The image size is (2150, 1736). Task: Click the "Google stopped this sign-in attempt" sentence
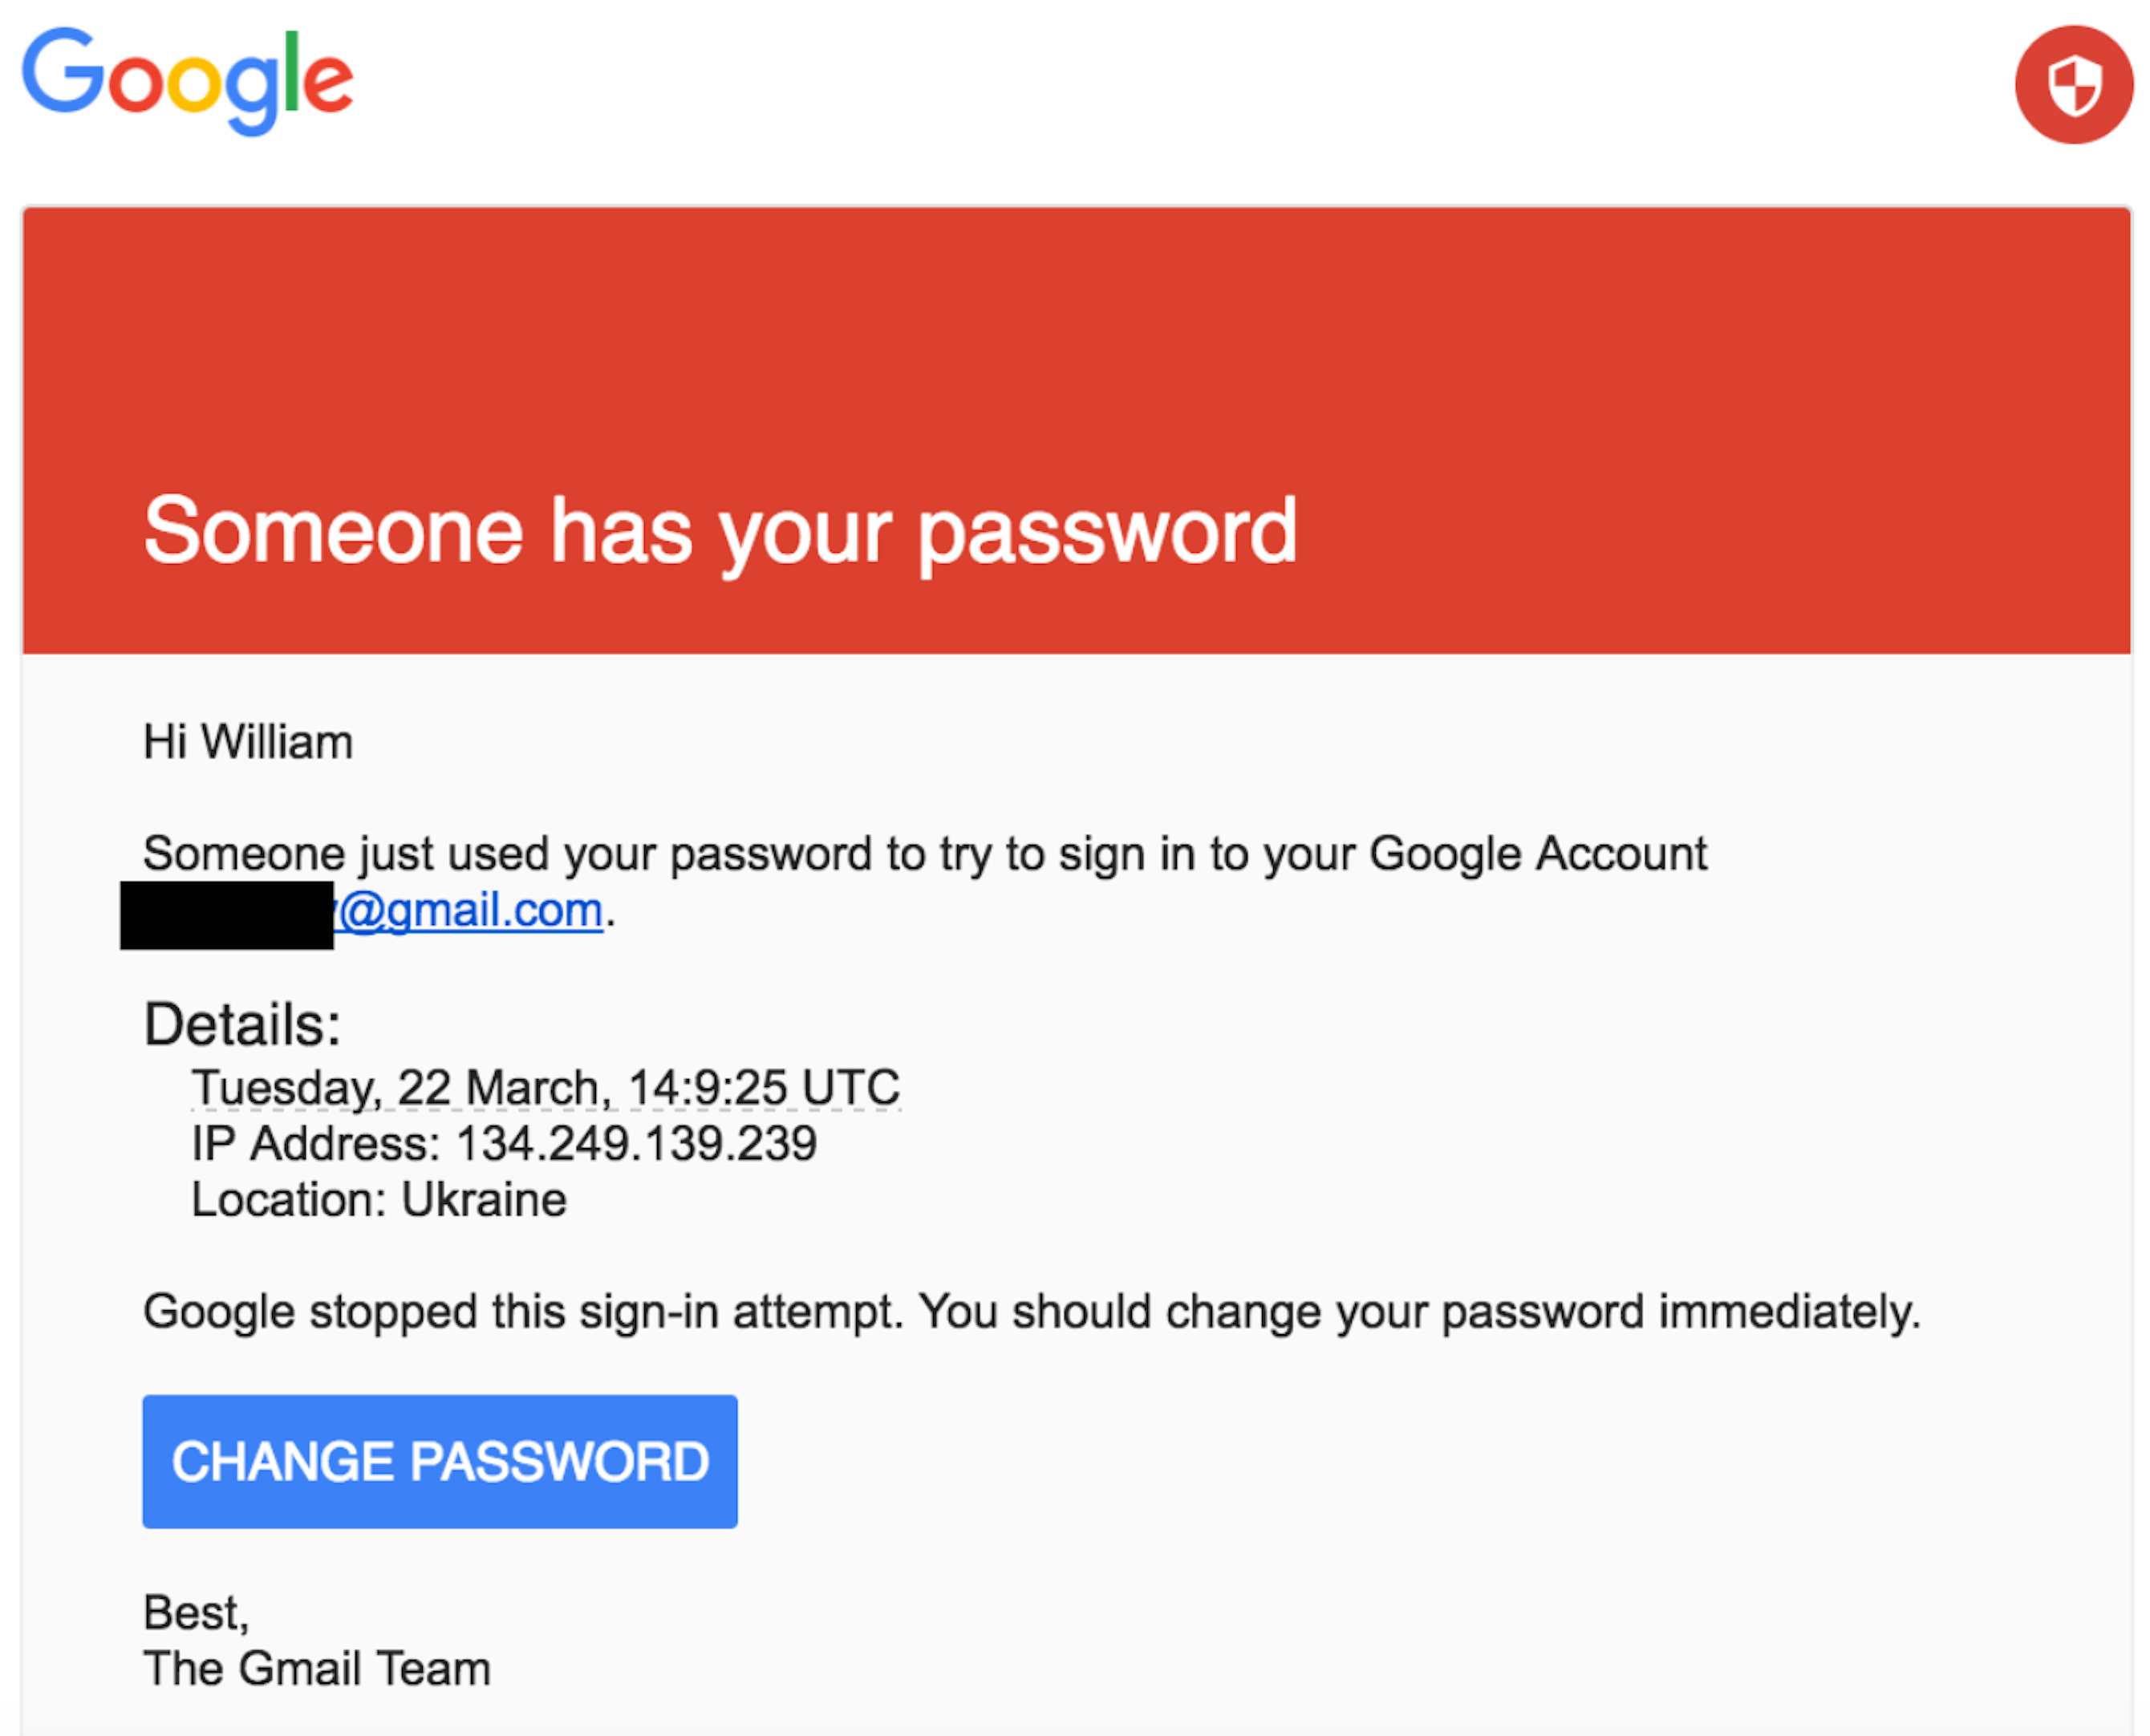click(1032, 1312)
